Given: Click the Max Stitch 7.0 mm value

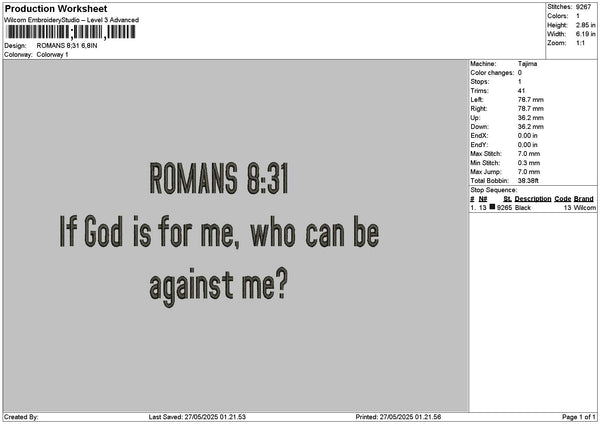Looking at the screenshot, I should click(x=529, y=154).
